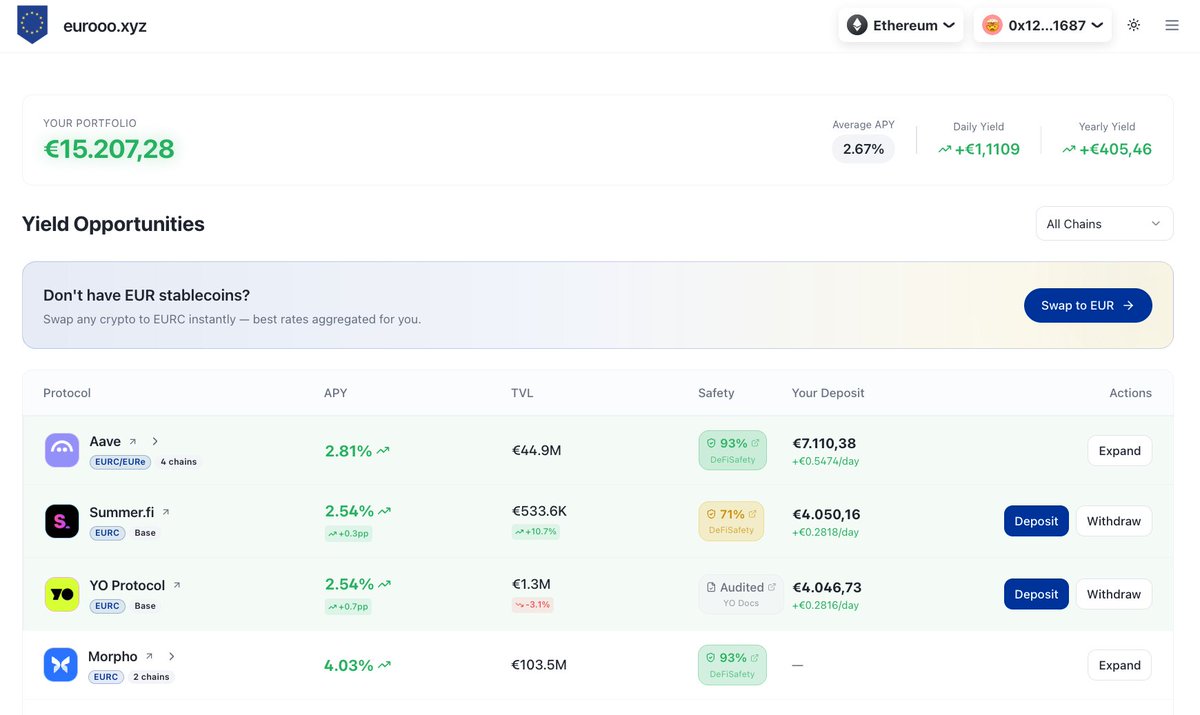
Task: Click Deposit for Summer.fi
Action: point(1036,521)
